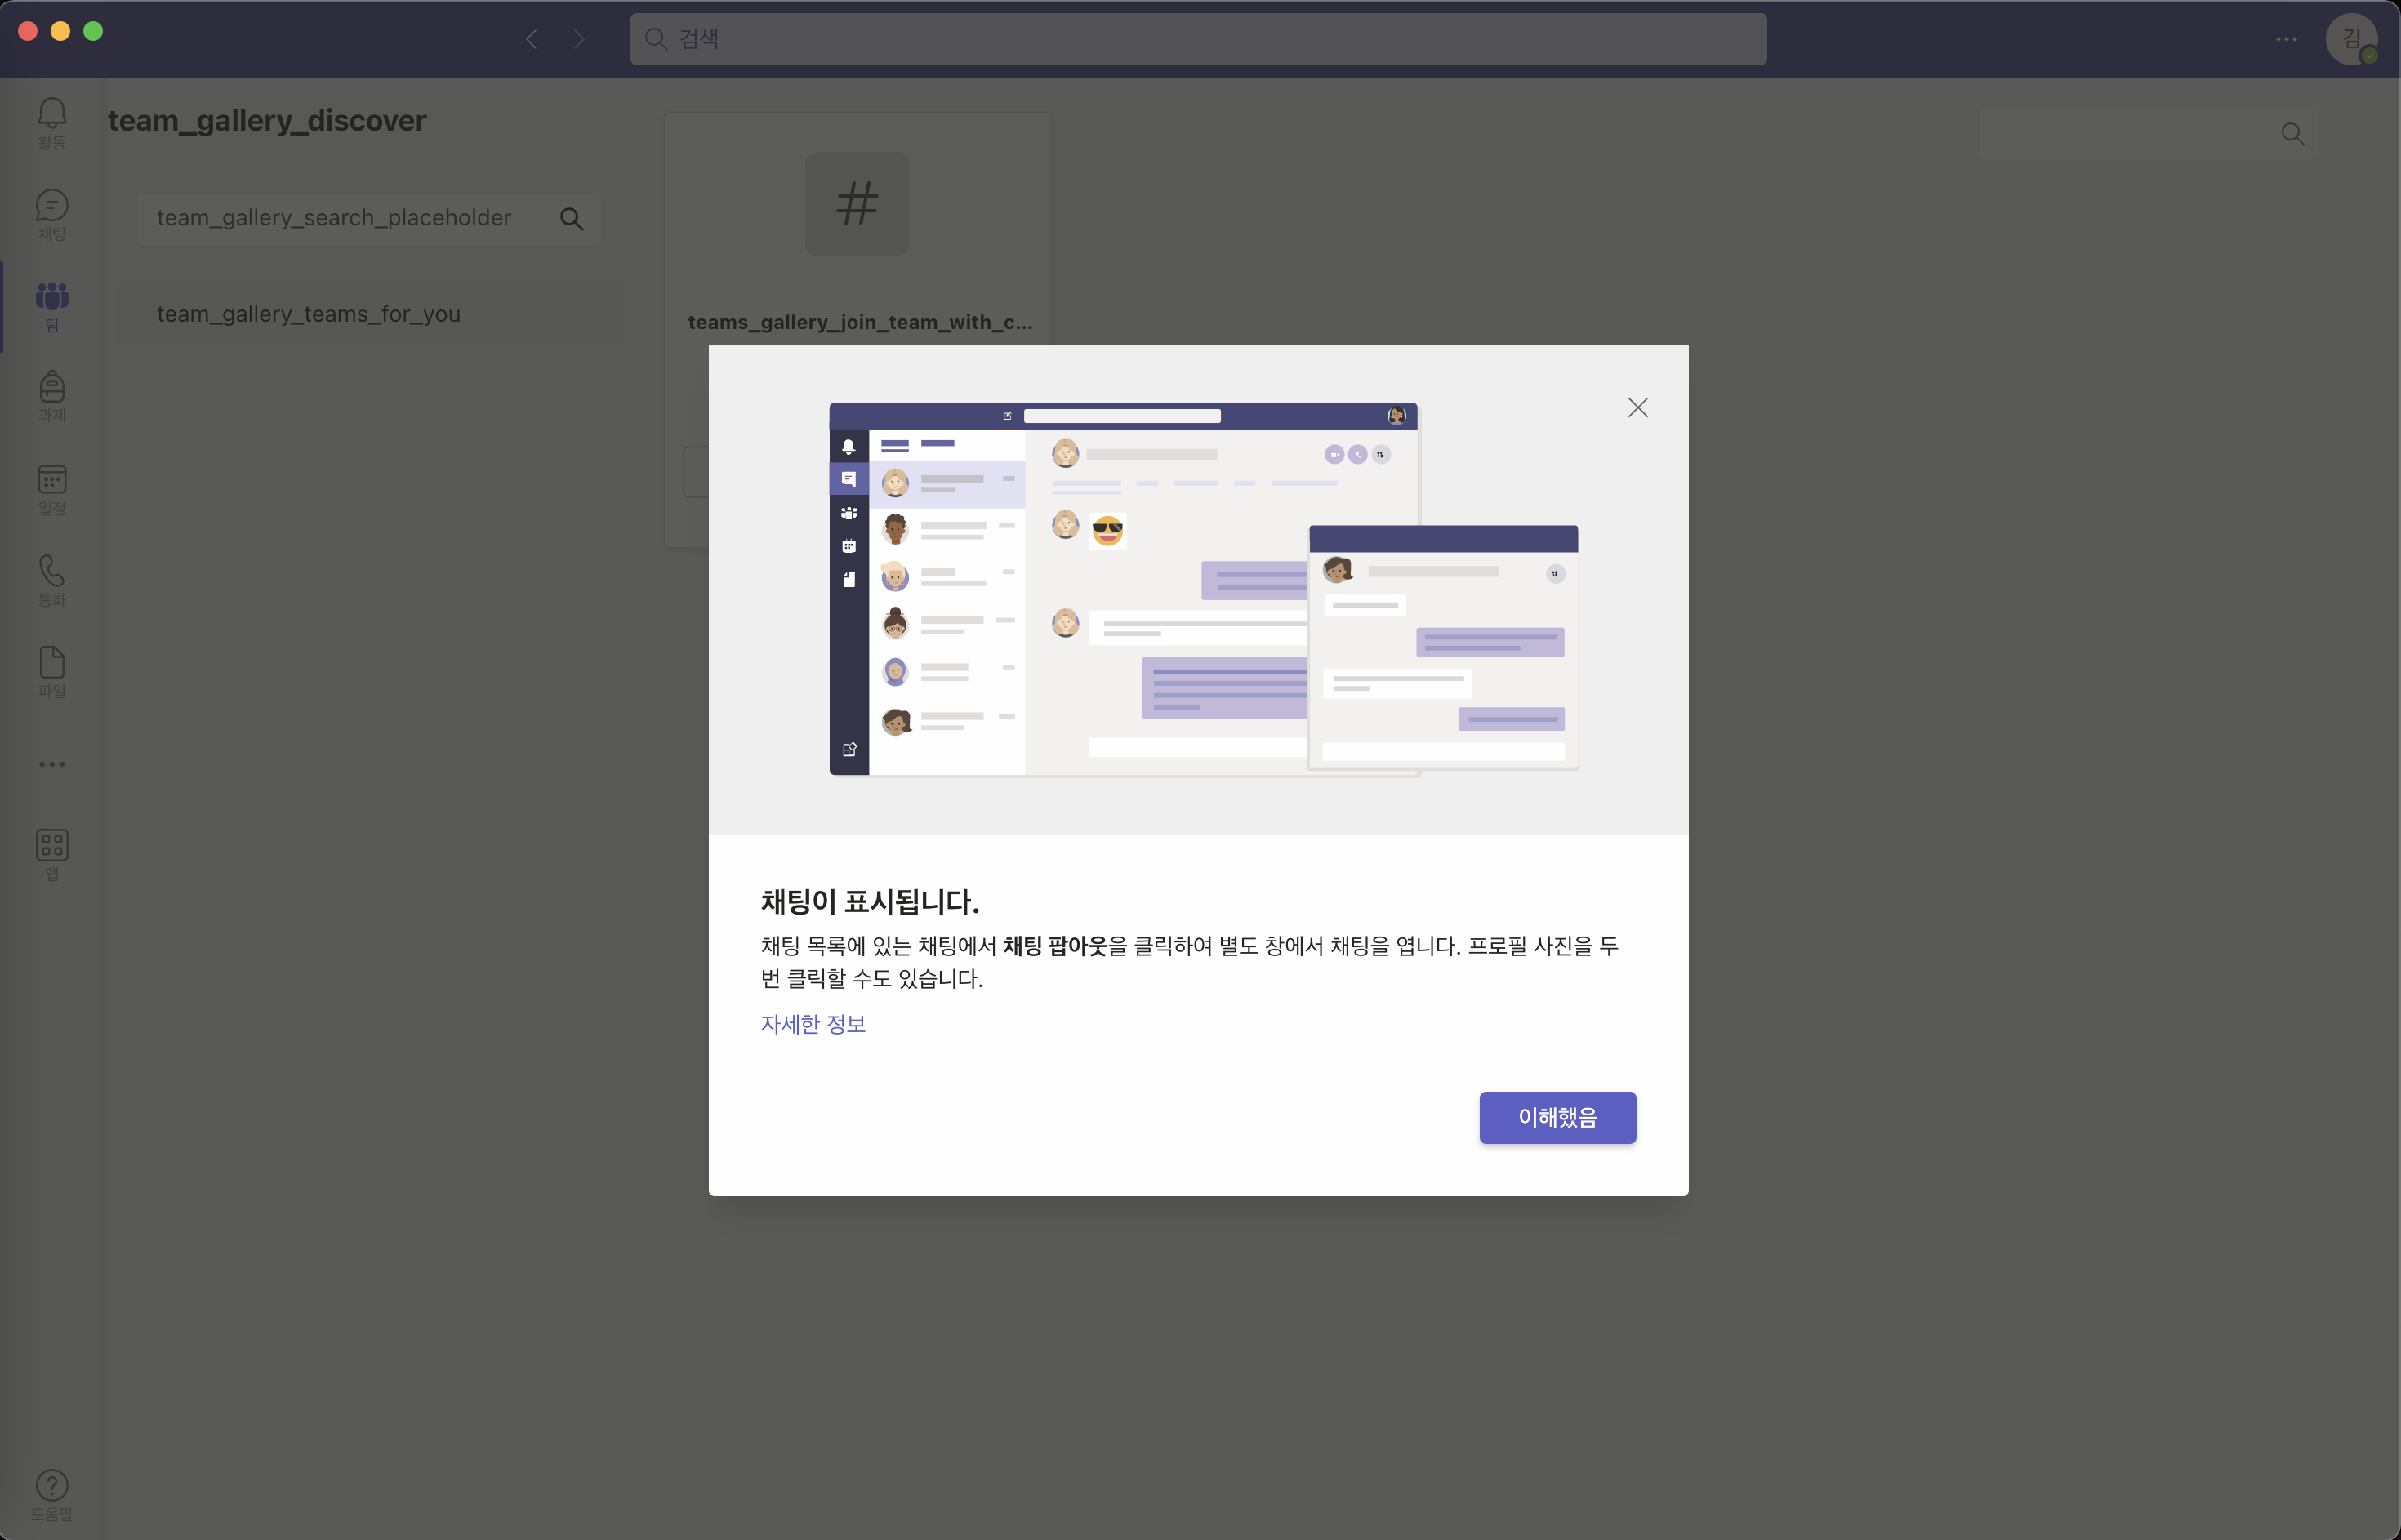Click the 이해했음 button
The height and width of the screenshot is (1540, 2401).
click(x=1557, y=1117)
